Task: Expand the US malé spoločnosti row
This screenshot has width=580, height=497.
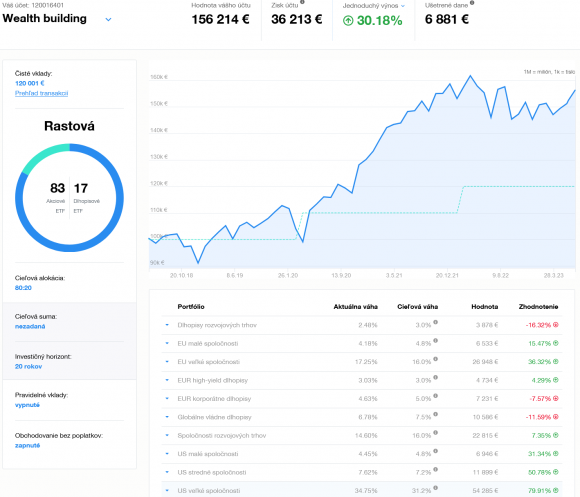Action: tap(167, 453)
